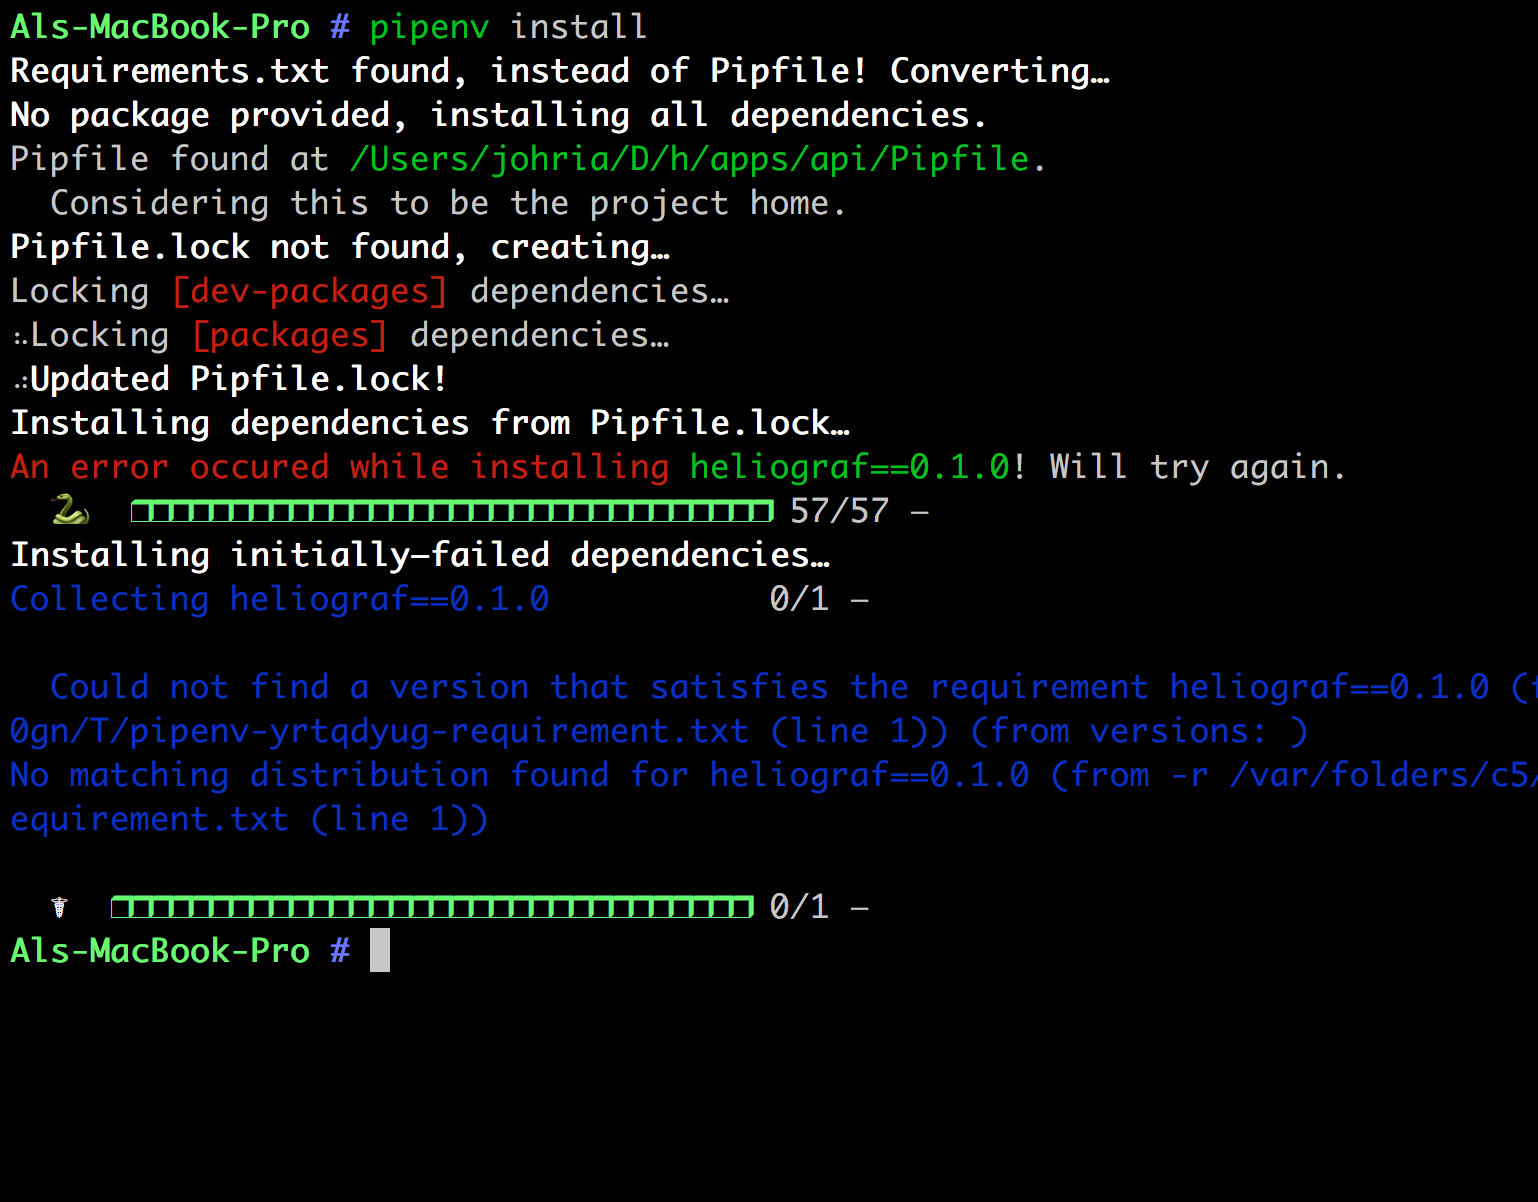The image size is (1538, 1202).
Task: Select the Installing initially-failed dependencies header
Action: point(420,554)
